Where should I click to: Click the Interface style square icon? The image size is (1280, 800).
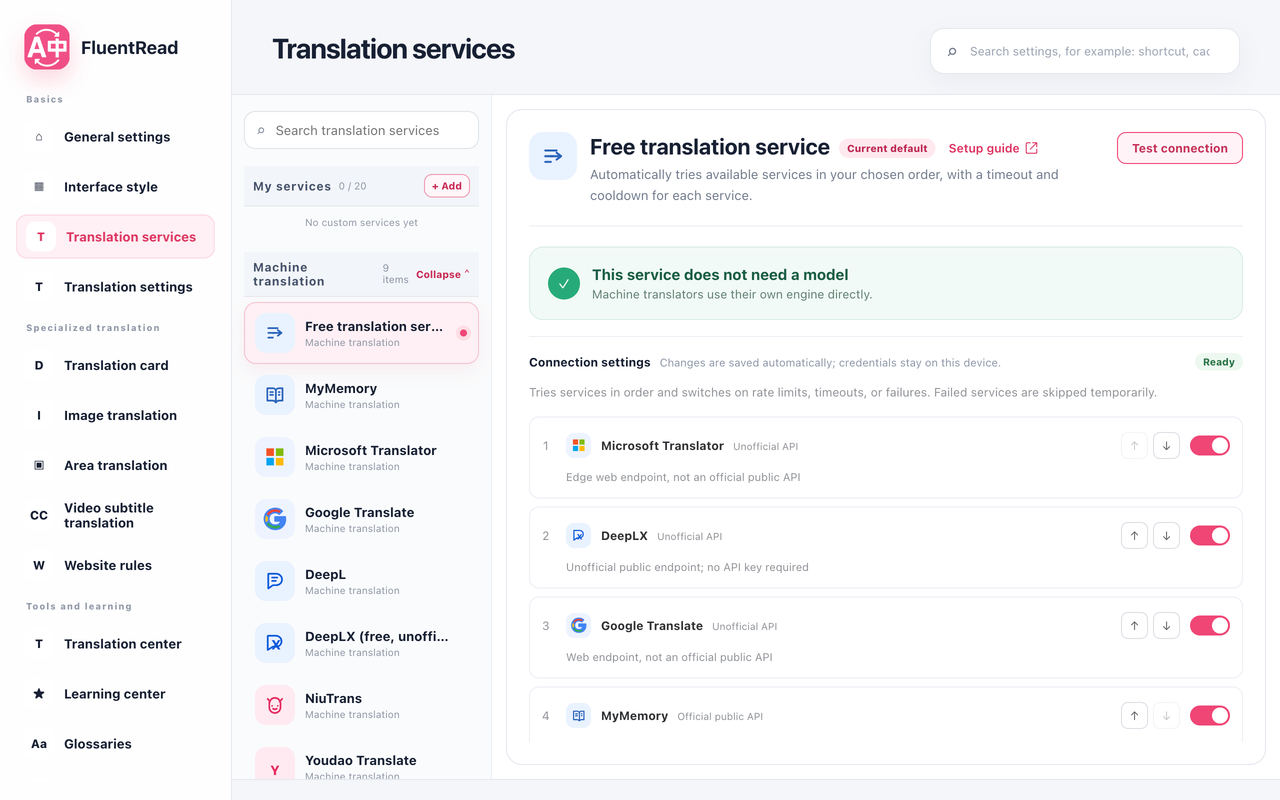point(39,187)
